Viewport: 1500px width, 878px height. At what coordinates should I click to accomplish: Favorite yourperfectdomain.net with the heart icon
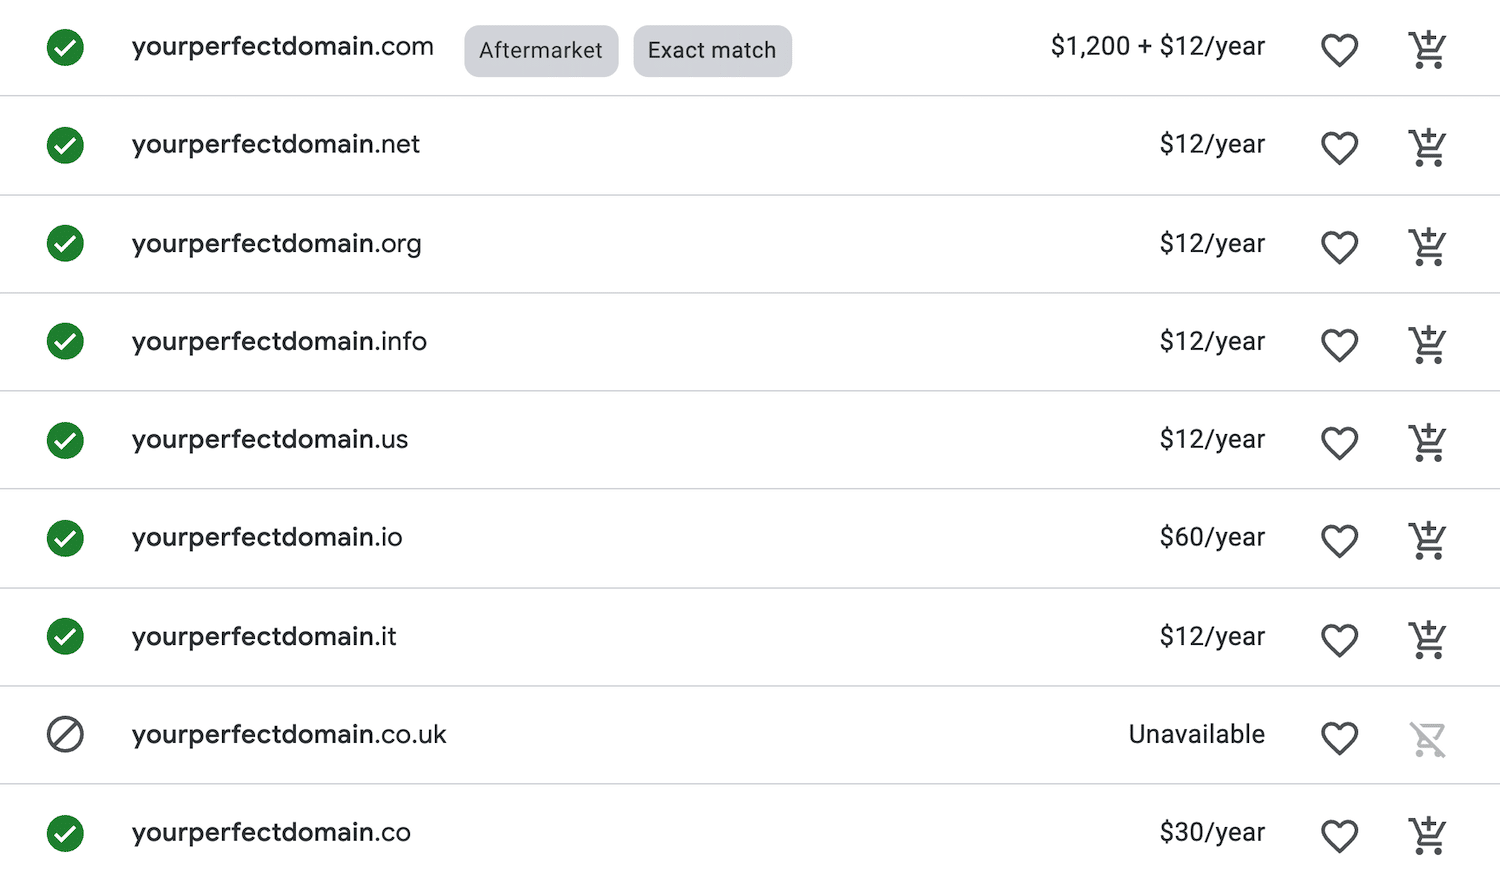tap(1339, 146)
